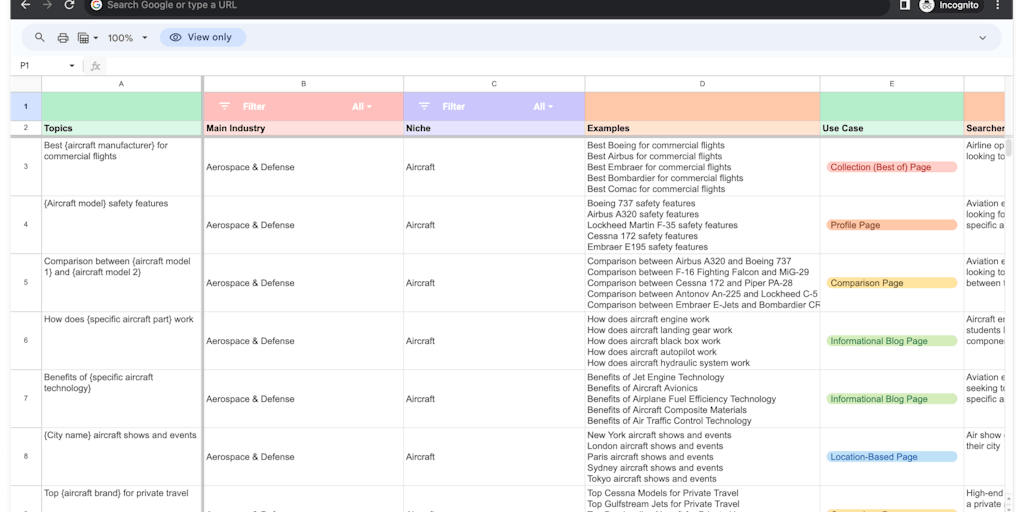Click the browser reload icon

pyautogui.click(x=69, y=5)
